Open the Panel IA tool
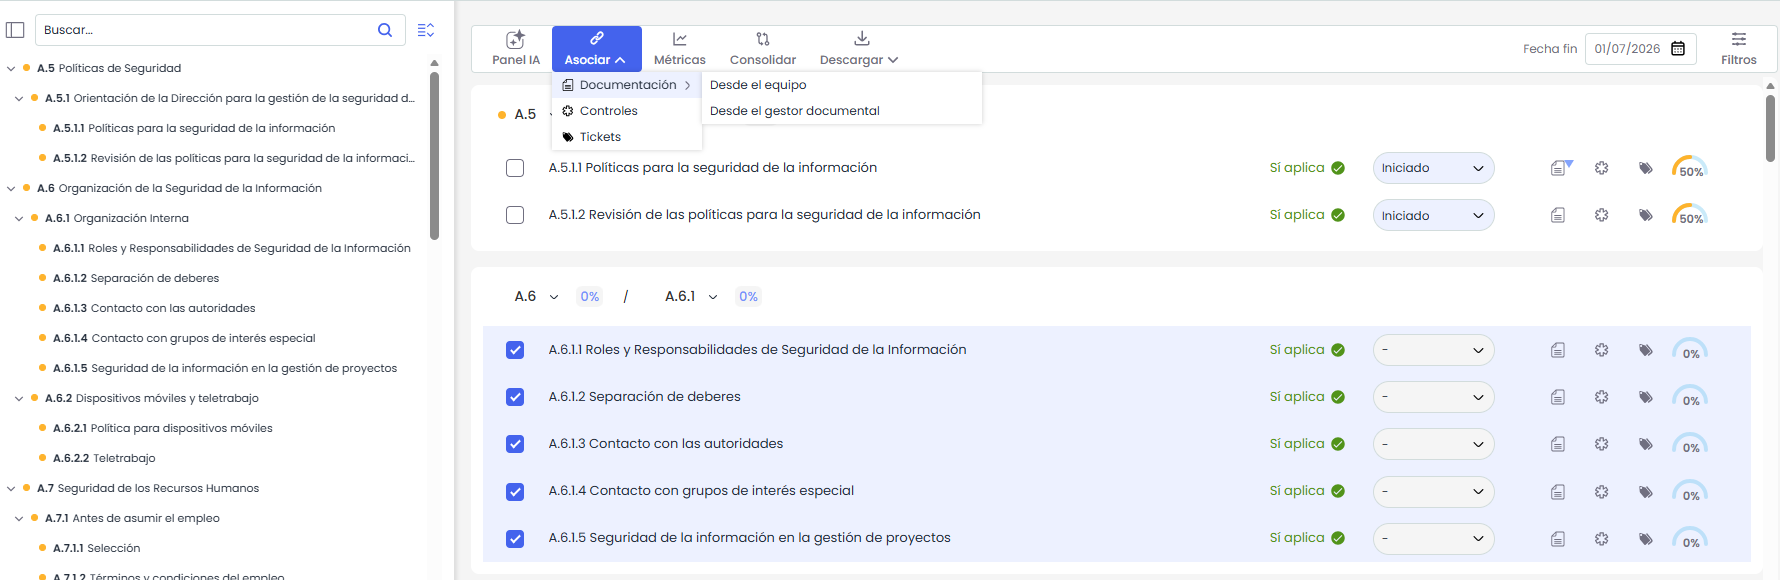Image resolution: width=1780 pixels, height=580 pixels. [x=515, y=48]
